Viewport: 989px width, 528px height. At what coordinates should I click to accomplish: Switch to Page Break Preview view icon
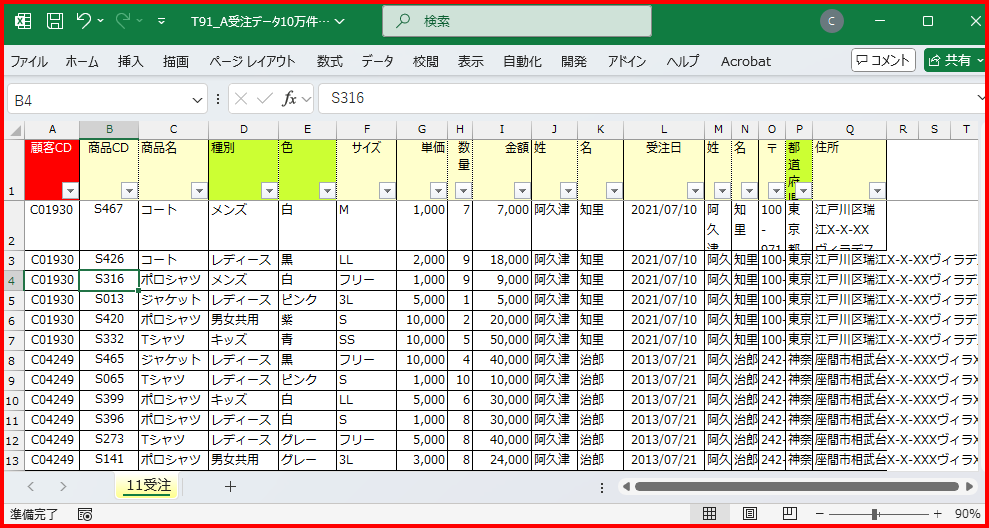[789, 514]
